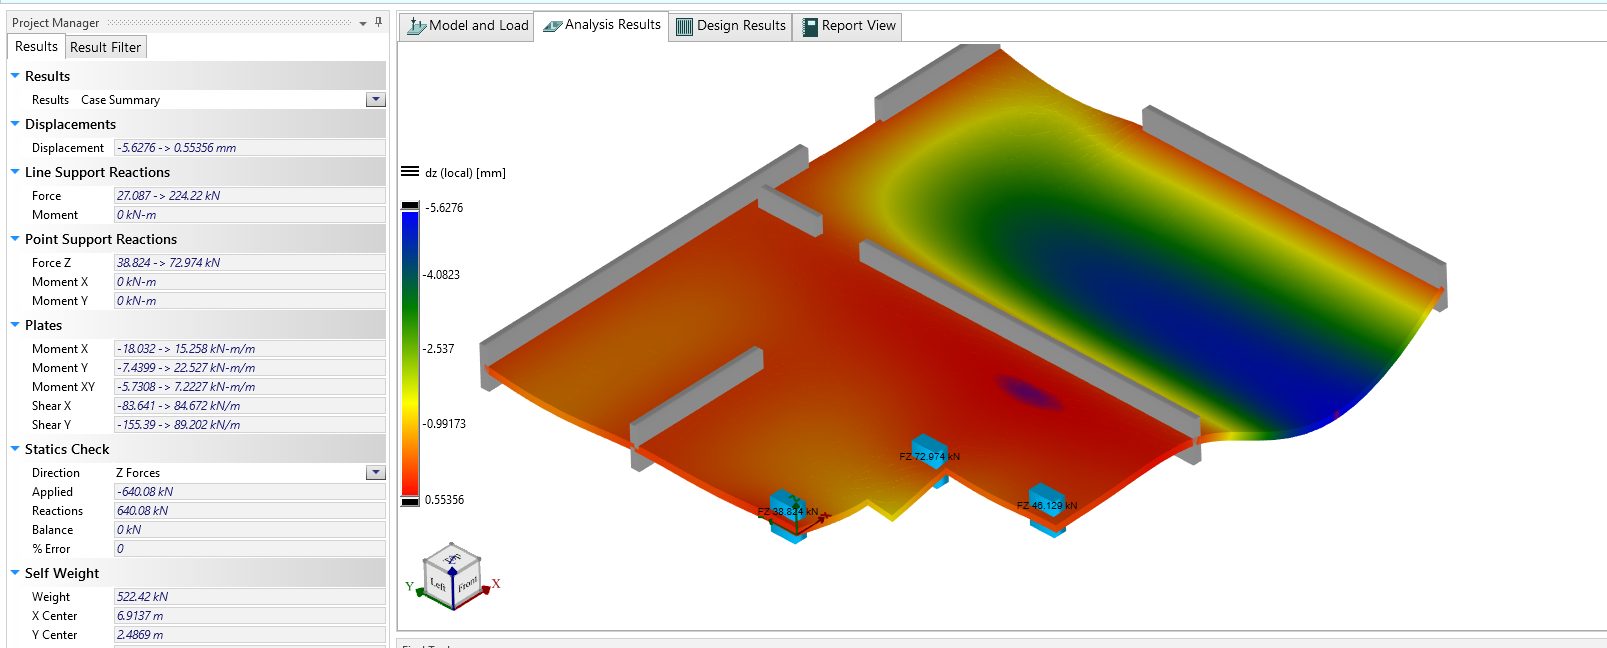1607x648 pixels.
Task: Click the Weight value 522.42 kN
Action: [250, 597]
